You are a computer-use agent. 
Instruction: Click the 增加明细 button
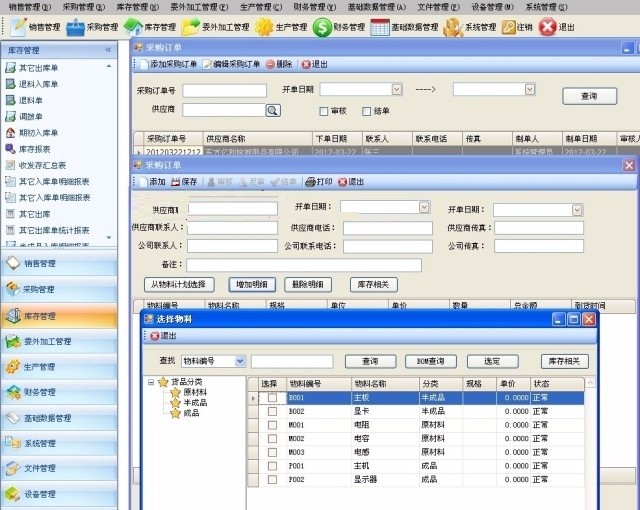[252, 284]
